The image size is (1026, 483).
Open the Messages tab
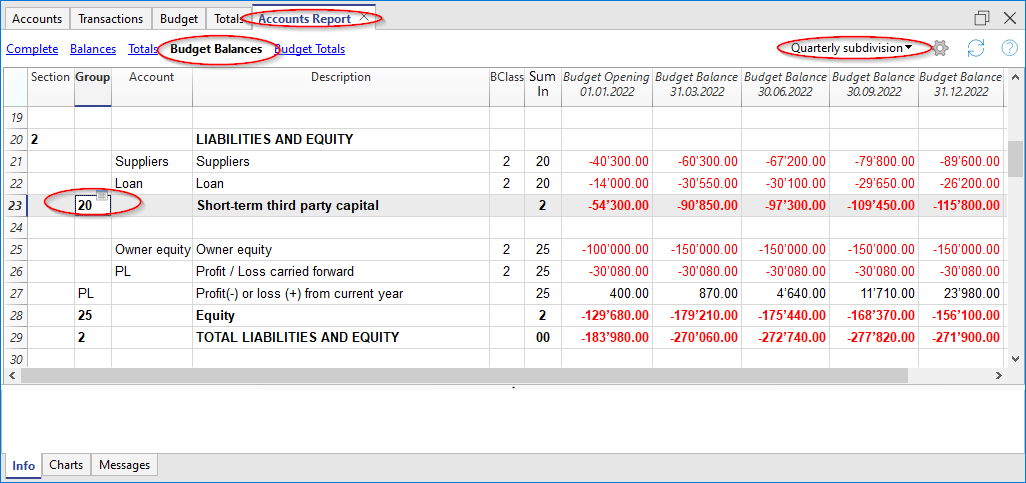[x=124, y=465]
